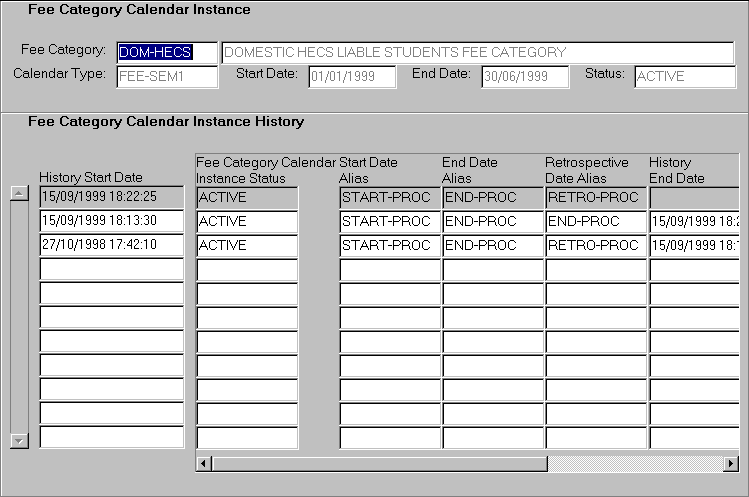This screenshot has height=497, width=749.
Task: Select the Fee Category field containing DOM-HECS
Action: point(167,52)
